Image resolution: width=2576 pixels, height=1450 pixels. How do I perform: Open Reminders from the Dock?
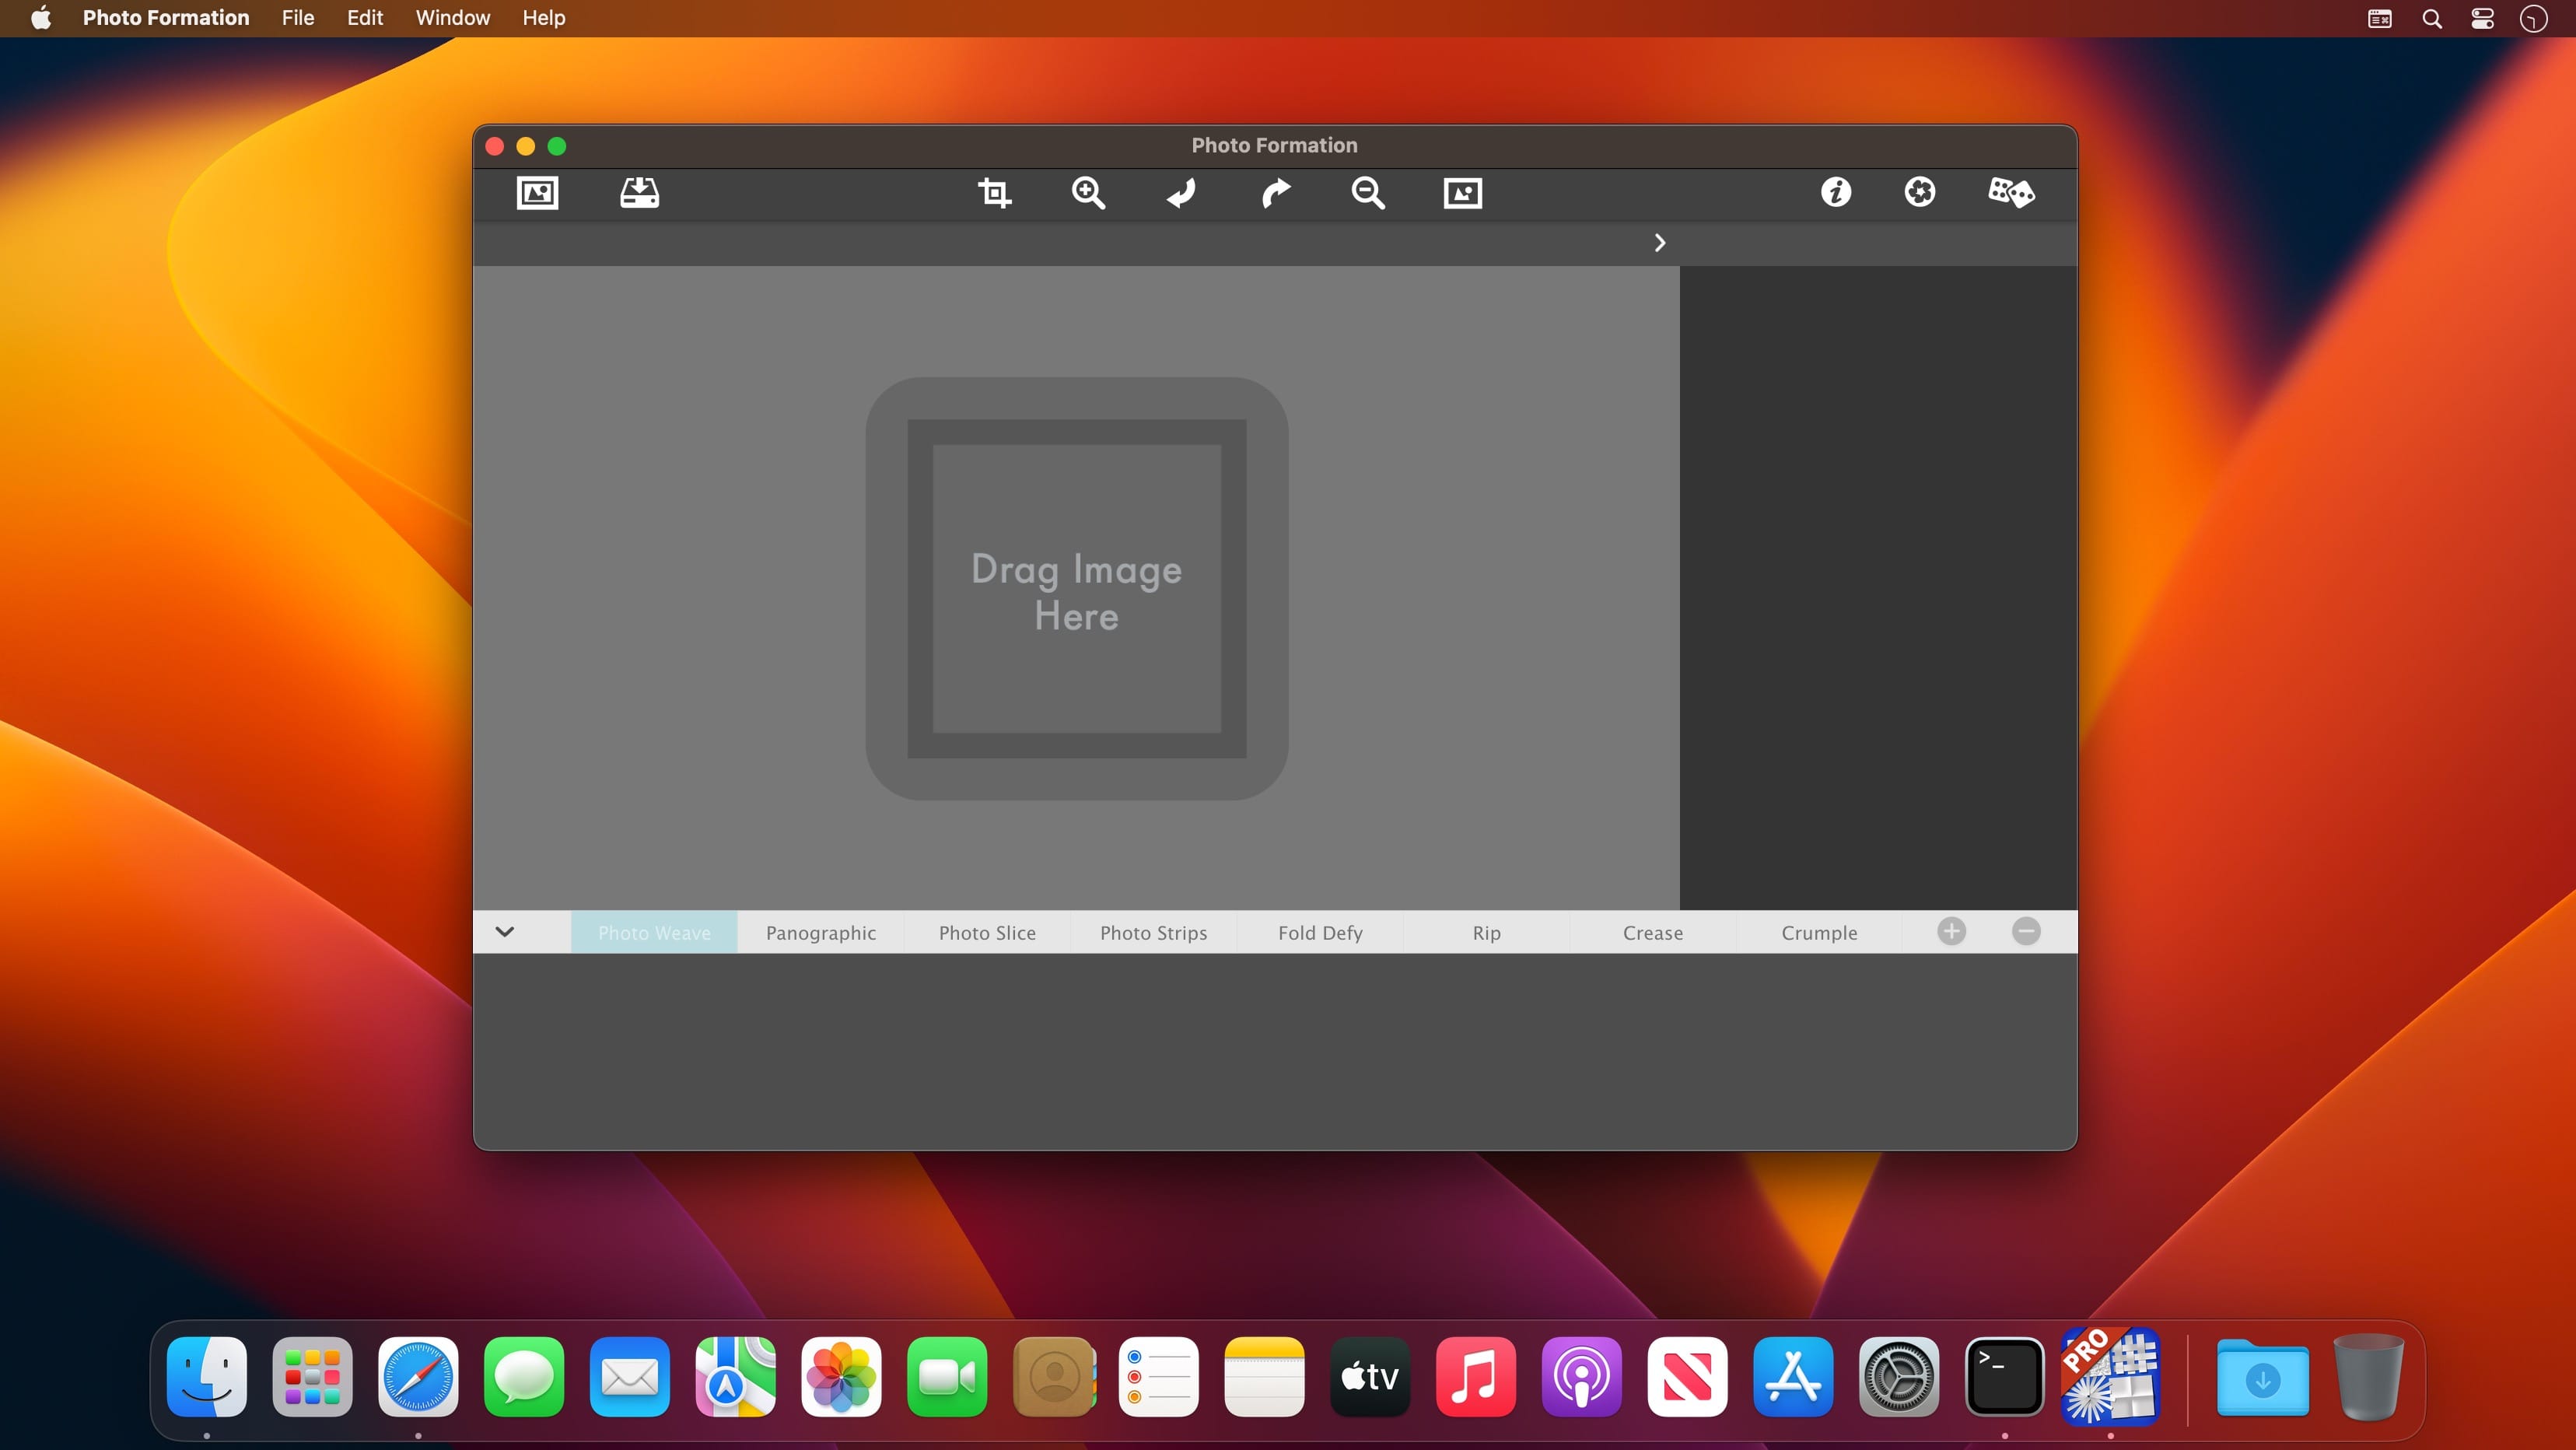[x=1159, y=1376]
